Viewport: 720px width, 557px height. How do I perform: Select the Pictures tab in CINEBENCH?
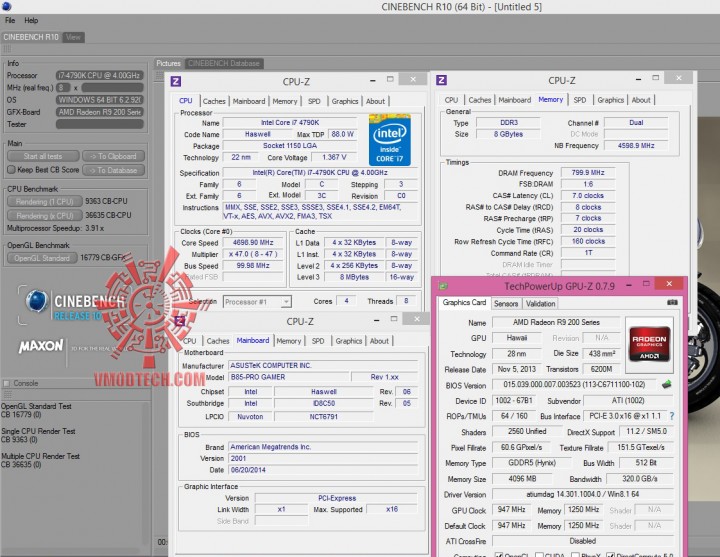coord(169,63)
